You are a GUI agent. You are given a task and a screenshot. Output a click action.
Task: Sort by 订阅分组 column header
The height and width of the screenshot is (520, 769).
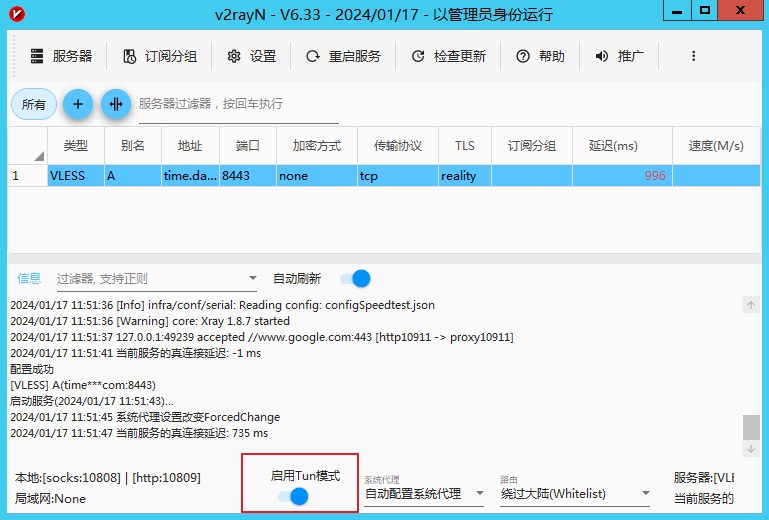pos(532,146)
